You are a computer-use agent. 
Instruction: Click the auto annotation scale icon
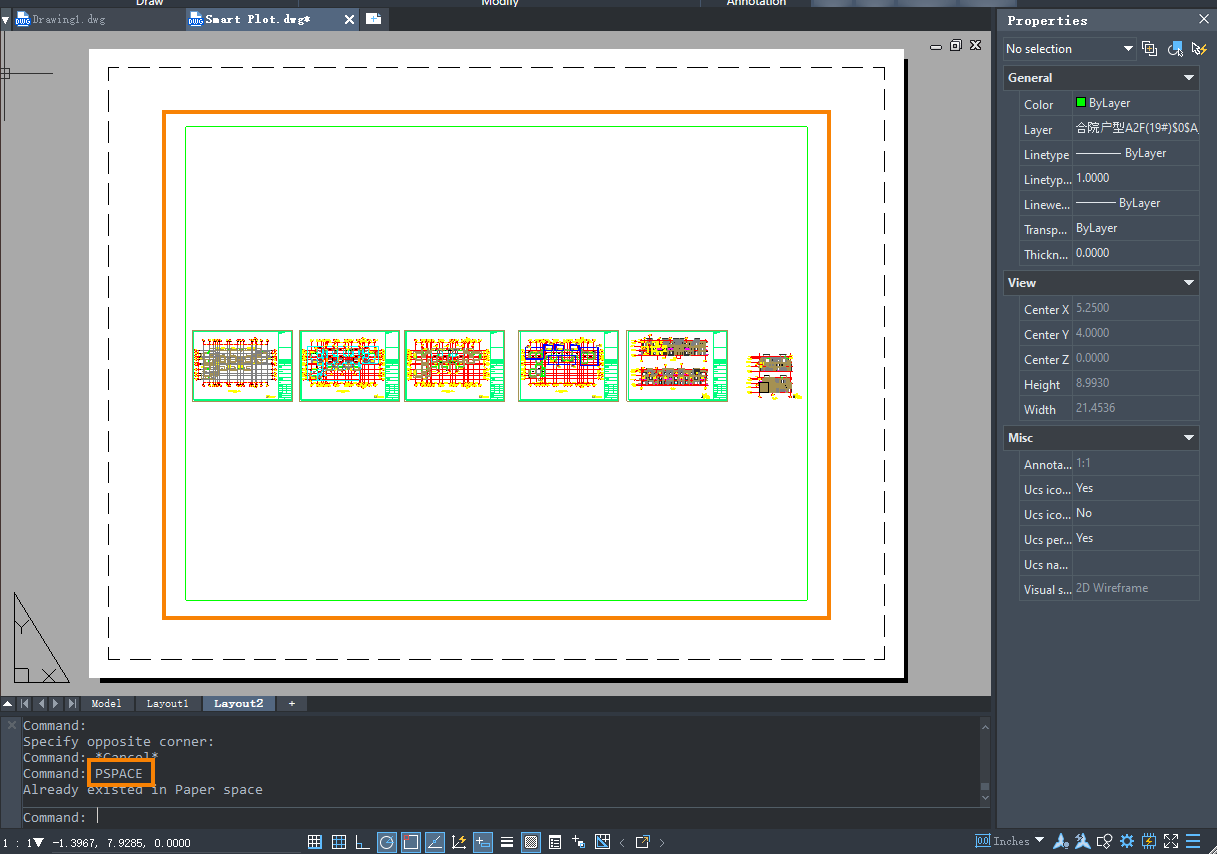click(x=1083, y=841)
